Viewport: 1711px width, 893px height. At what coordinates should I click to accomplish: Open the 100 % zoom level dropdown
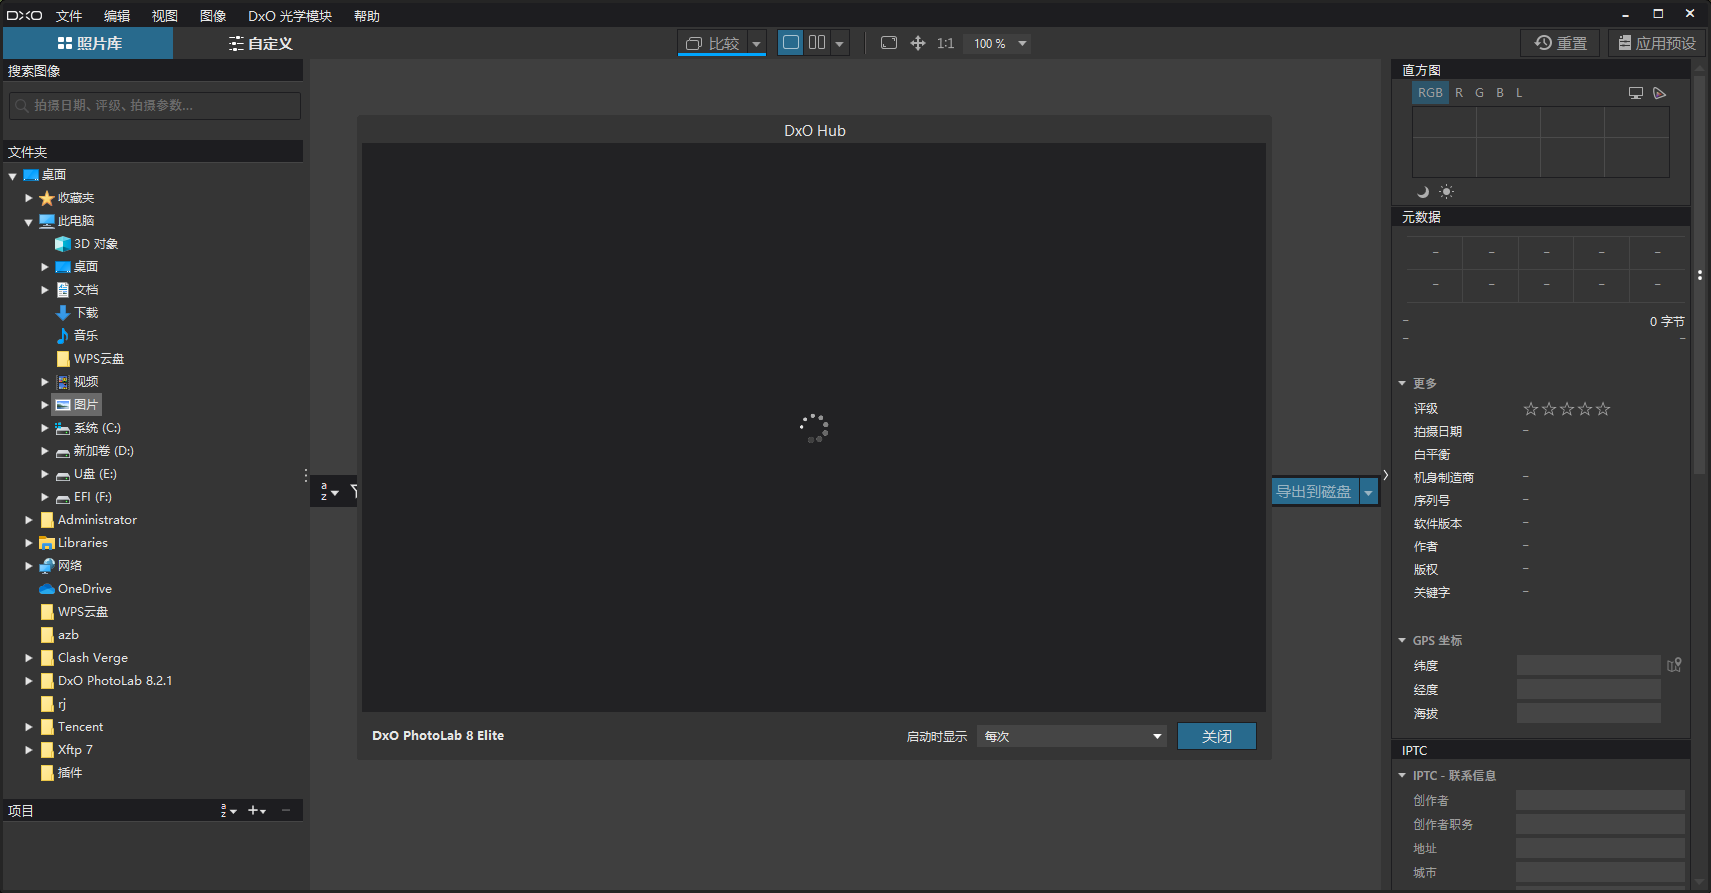coord(1022,44)
